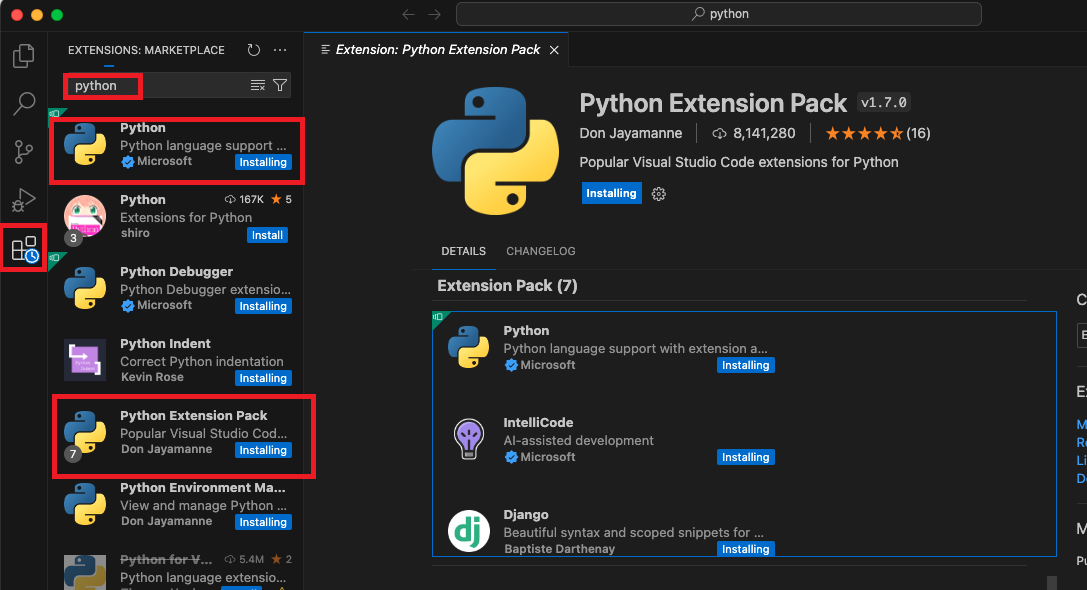This screenshot has height=590, width=1087.
Task: Switch to the CHANGELOG tab
Action: pos(541,251)
